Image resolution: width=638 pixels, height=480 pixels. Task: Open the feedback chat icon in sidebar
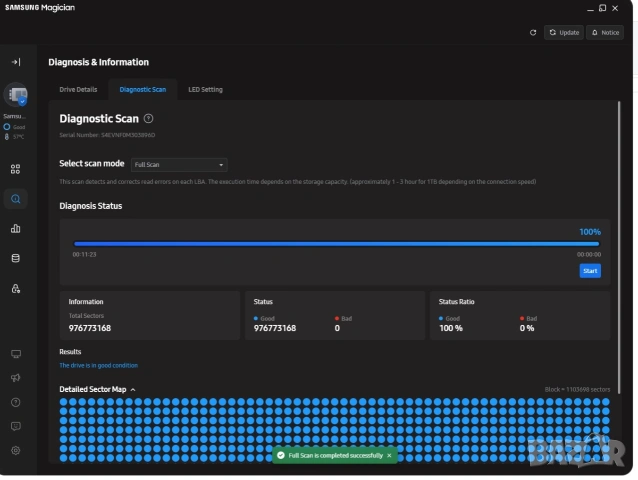pos(15,426)
